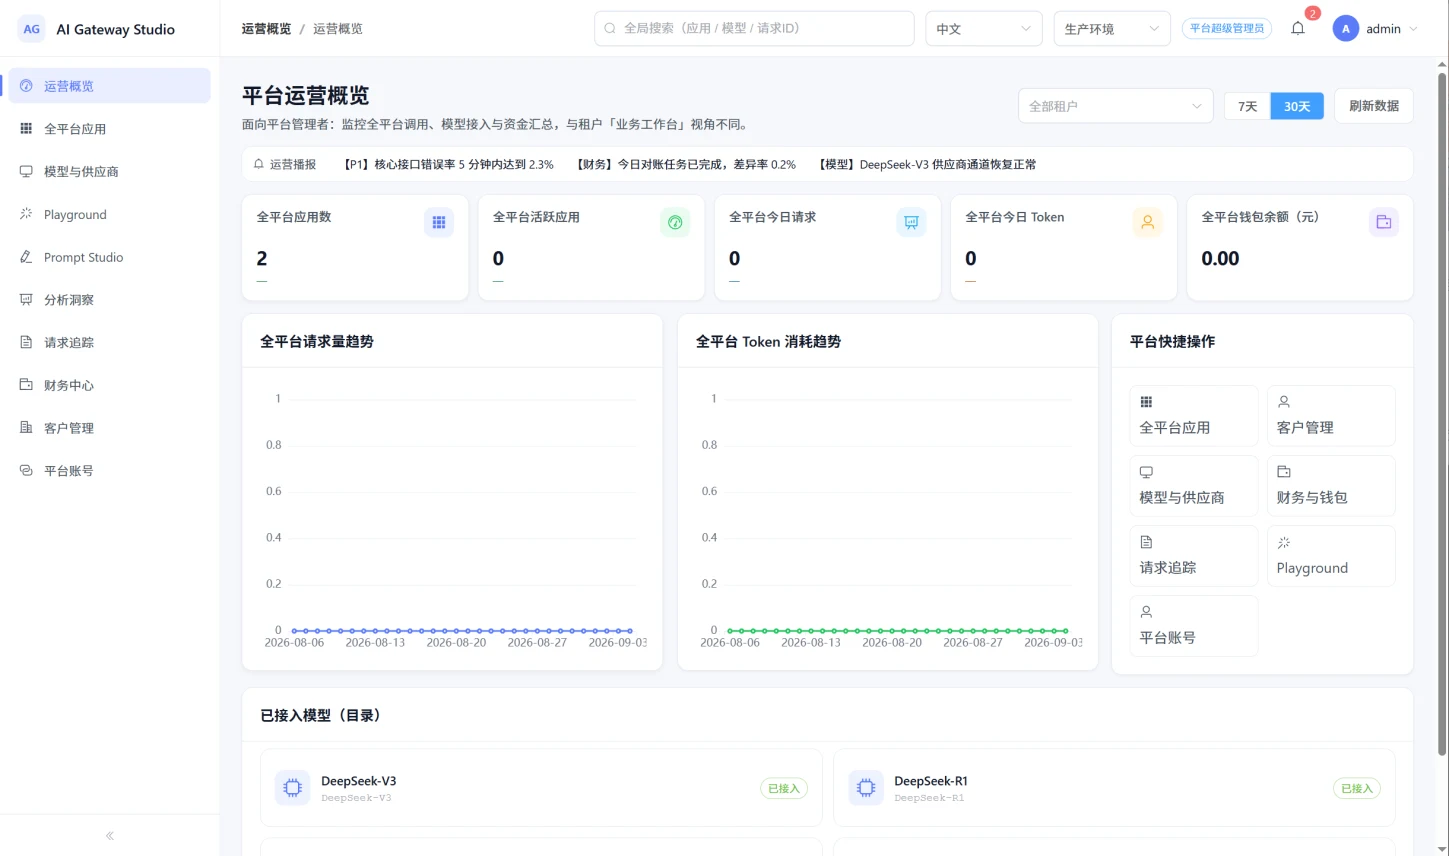Open the 生产环境 environment dropdown
Screen dimensions: 1449x856
tap(1112, 29)
